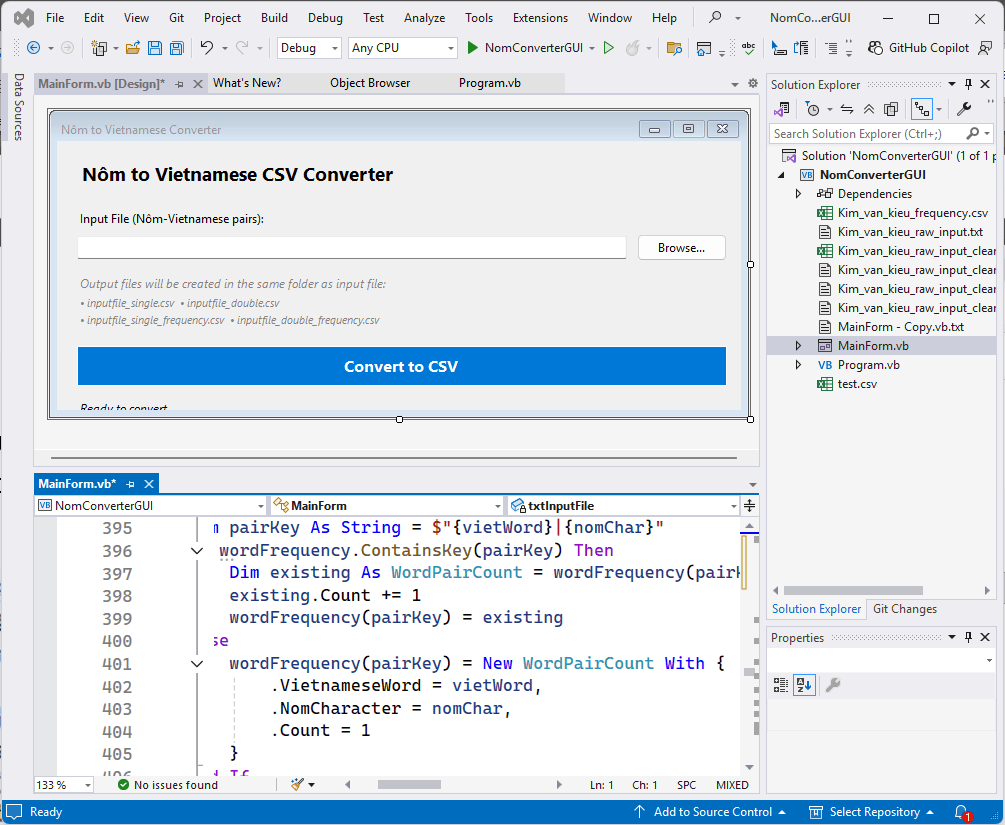Click the Save All toolbar icon
This screenshot has height=825, width=1005.
(x=177, y=48)
